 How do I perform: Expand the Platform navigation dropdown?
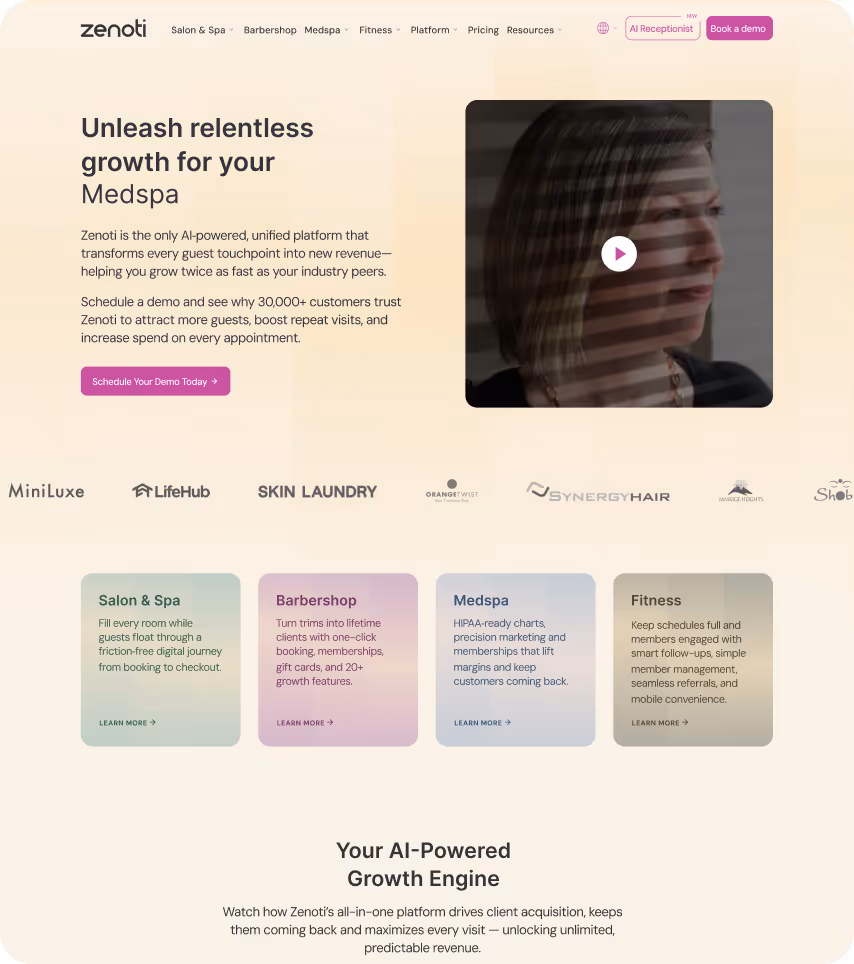click(x=433, y=30)
